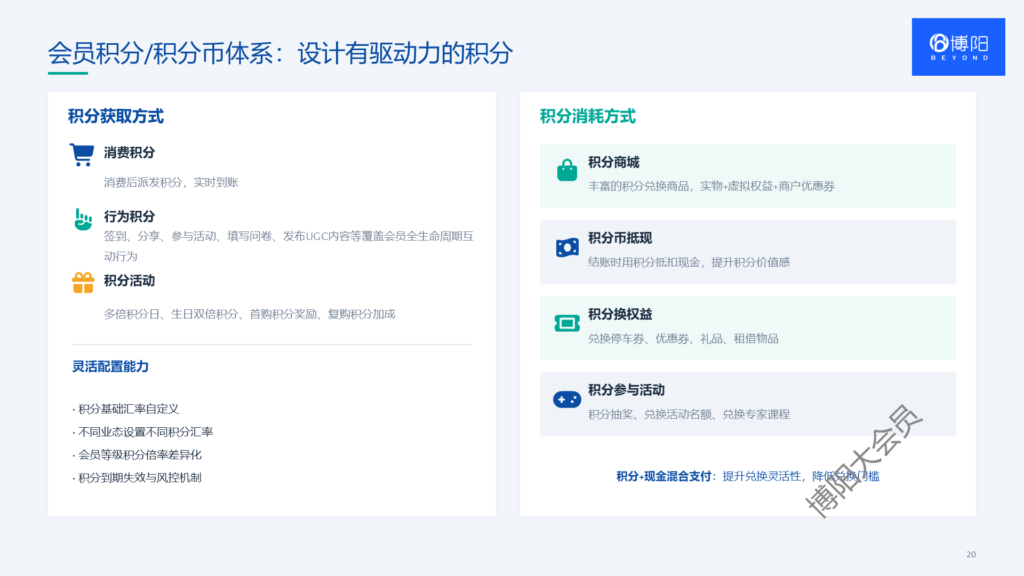
Task: Click the ticket icon for 积分换权益
Action: (567, 323)
